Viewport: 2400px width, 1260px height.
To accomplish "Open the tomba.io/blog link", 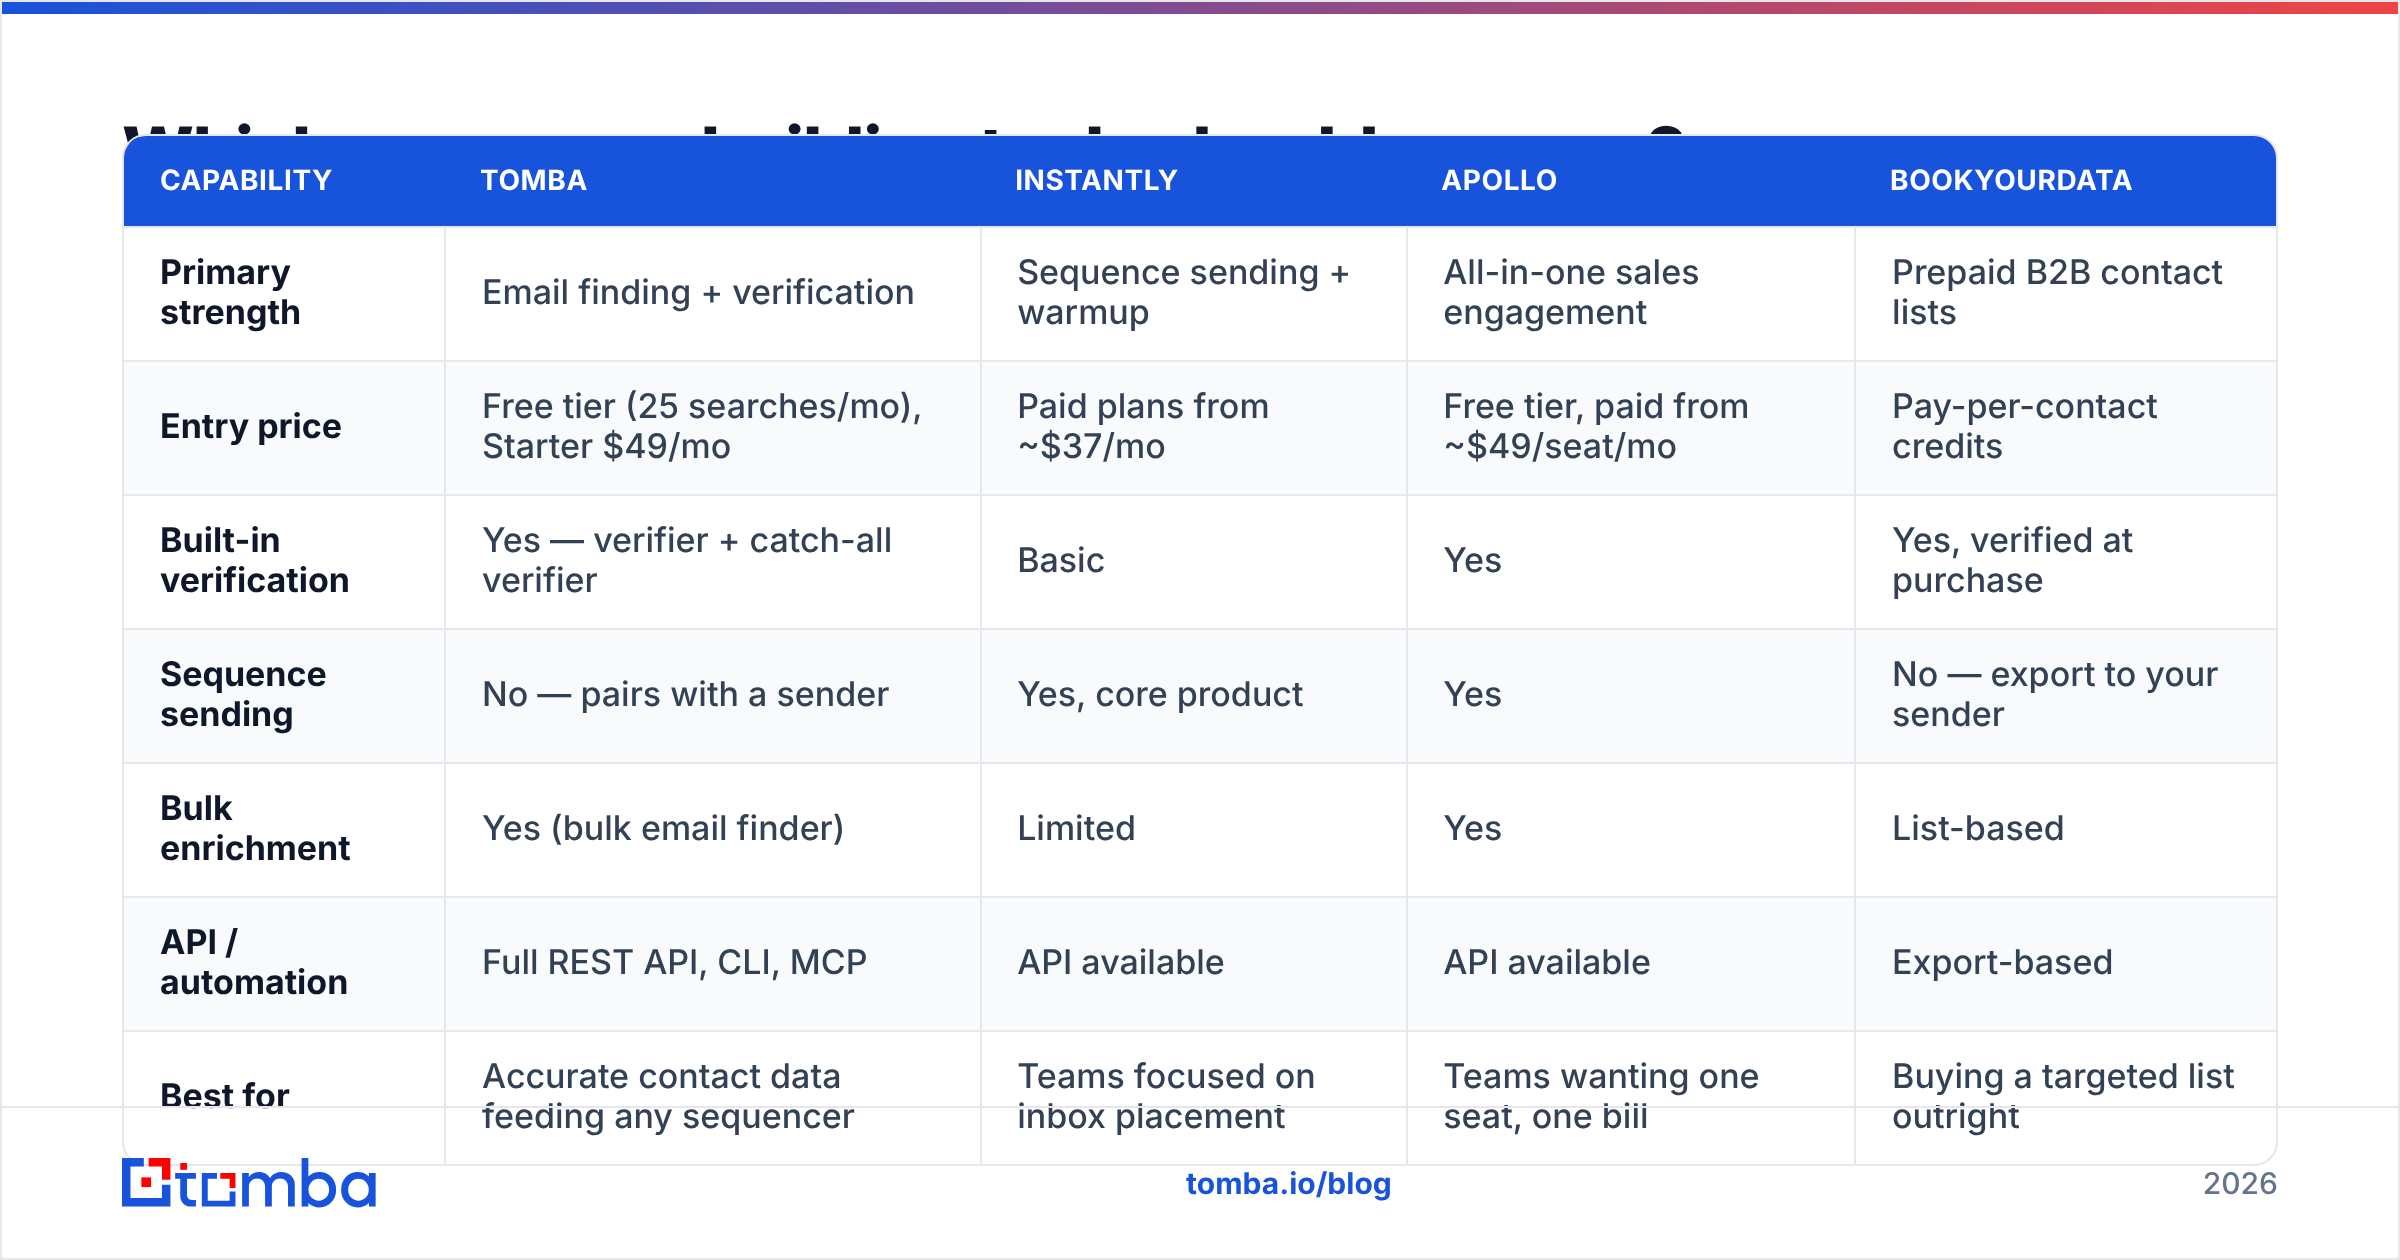I will point(1288,1184).
